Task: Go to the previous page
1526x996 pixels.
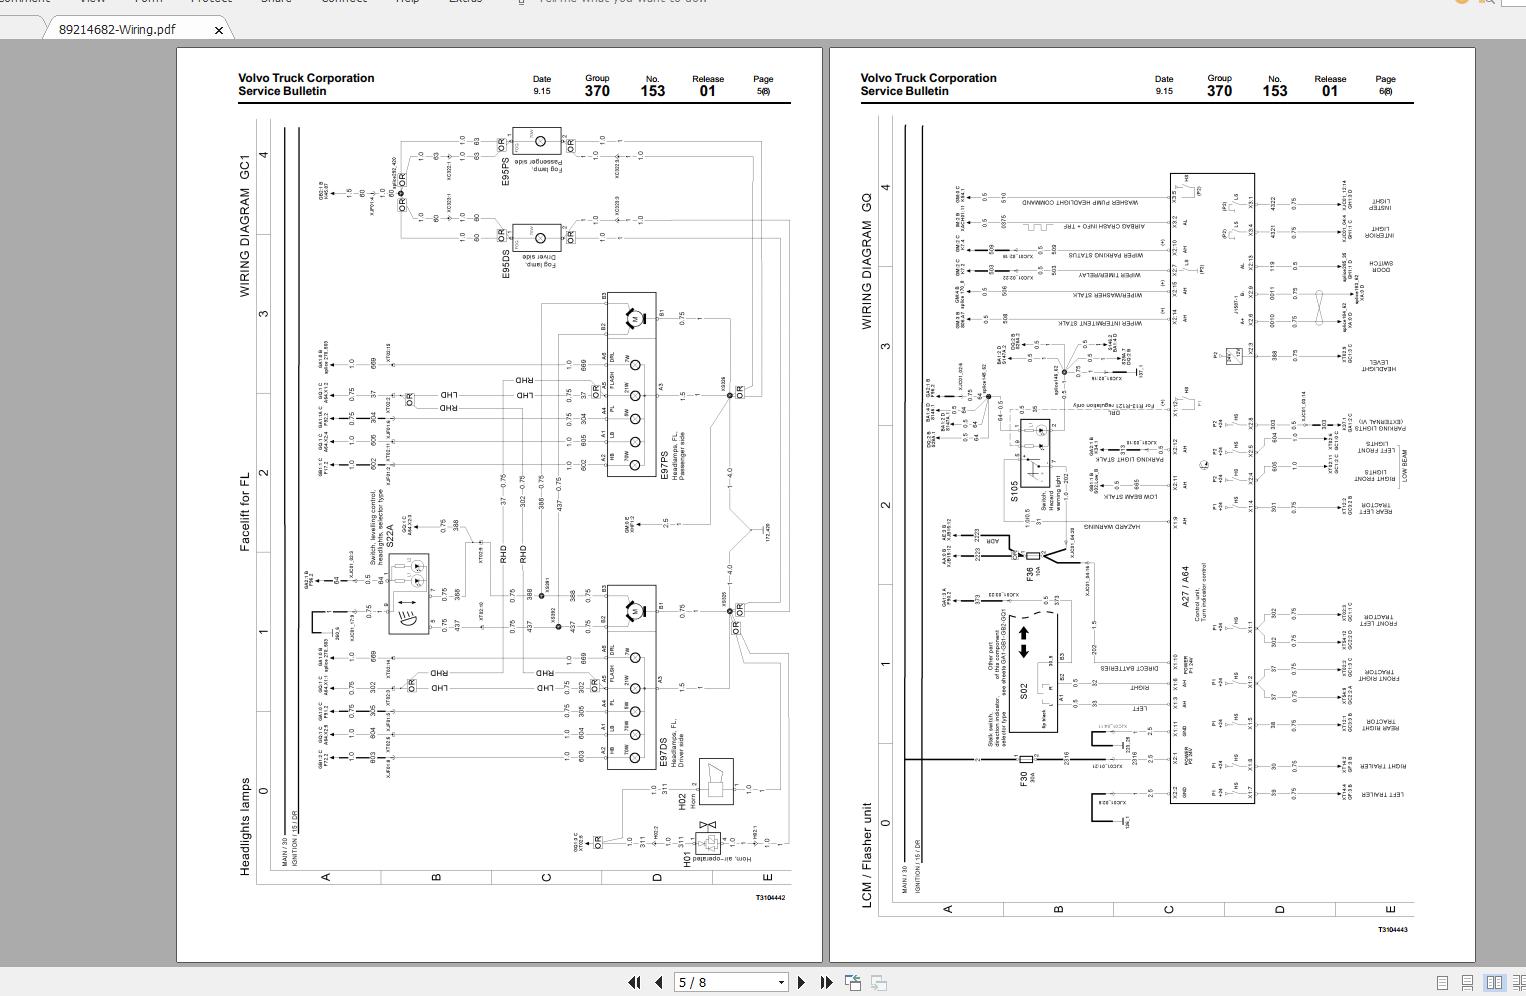Action: click(658, 982)
